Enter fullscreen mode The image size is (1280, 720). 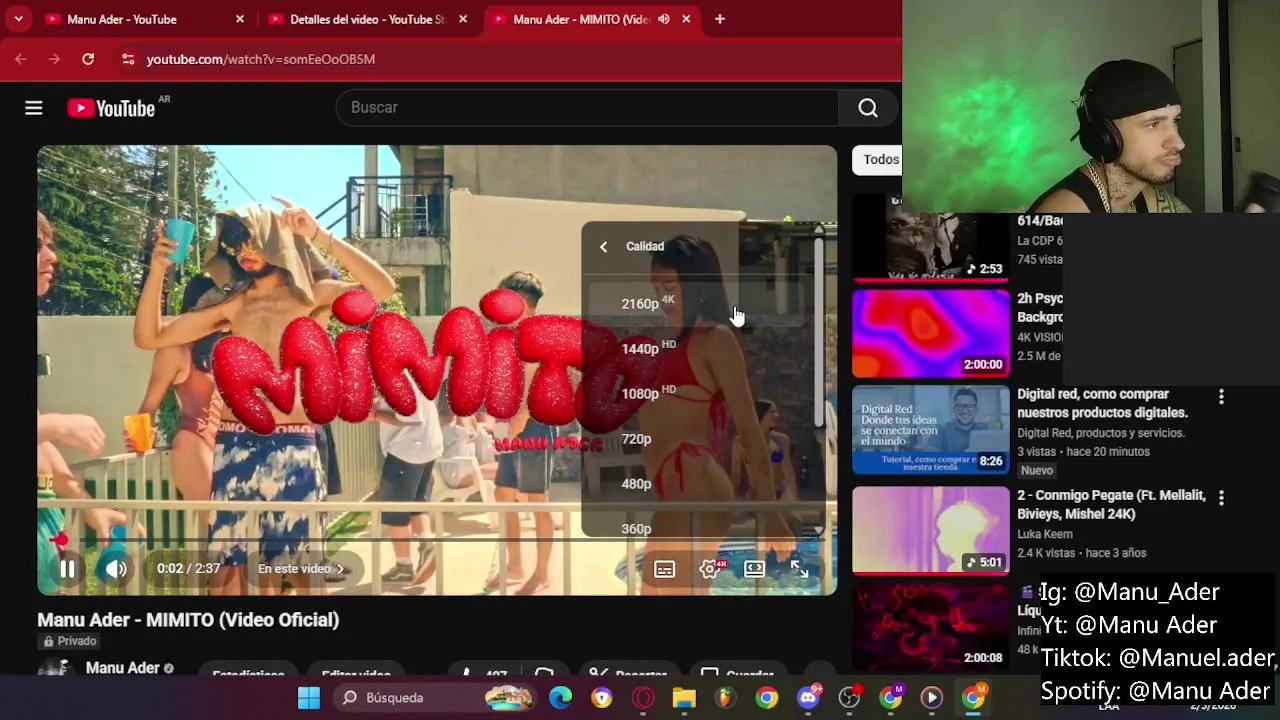800,569
